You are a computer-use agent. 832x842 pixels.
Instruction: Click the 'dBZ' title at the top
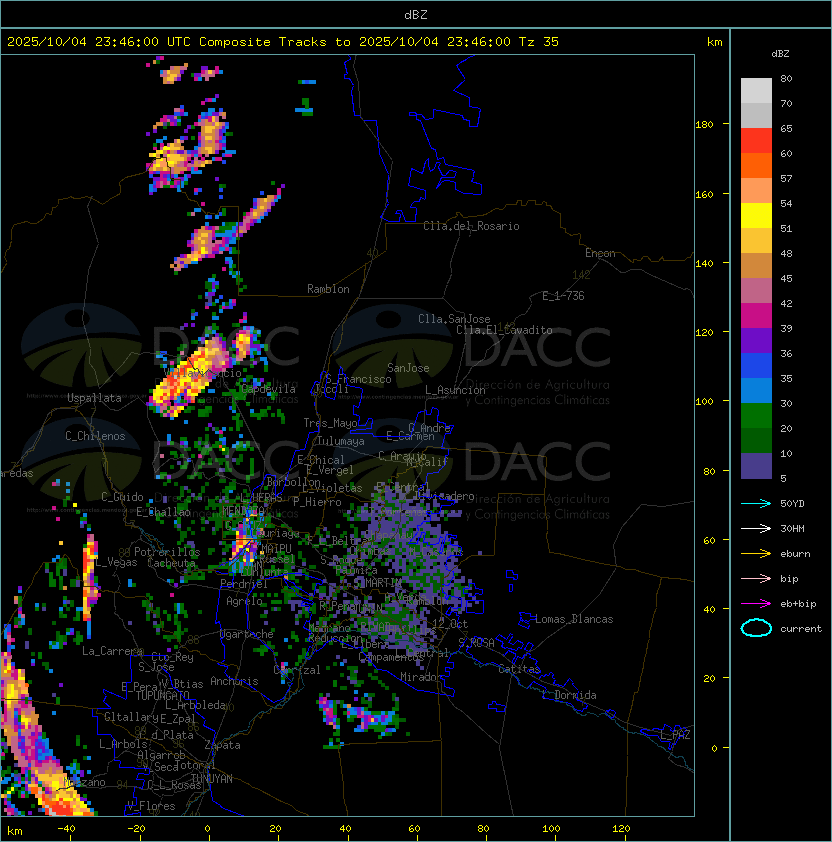point(416,15)
